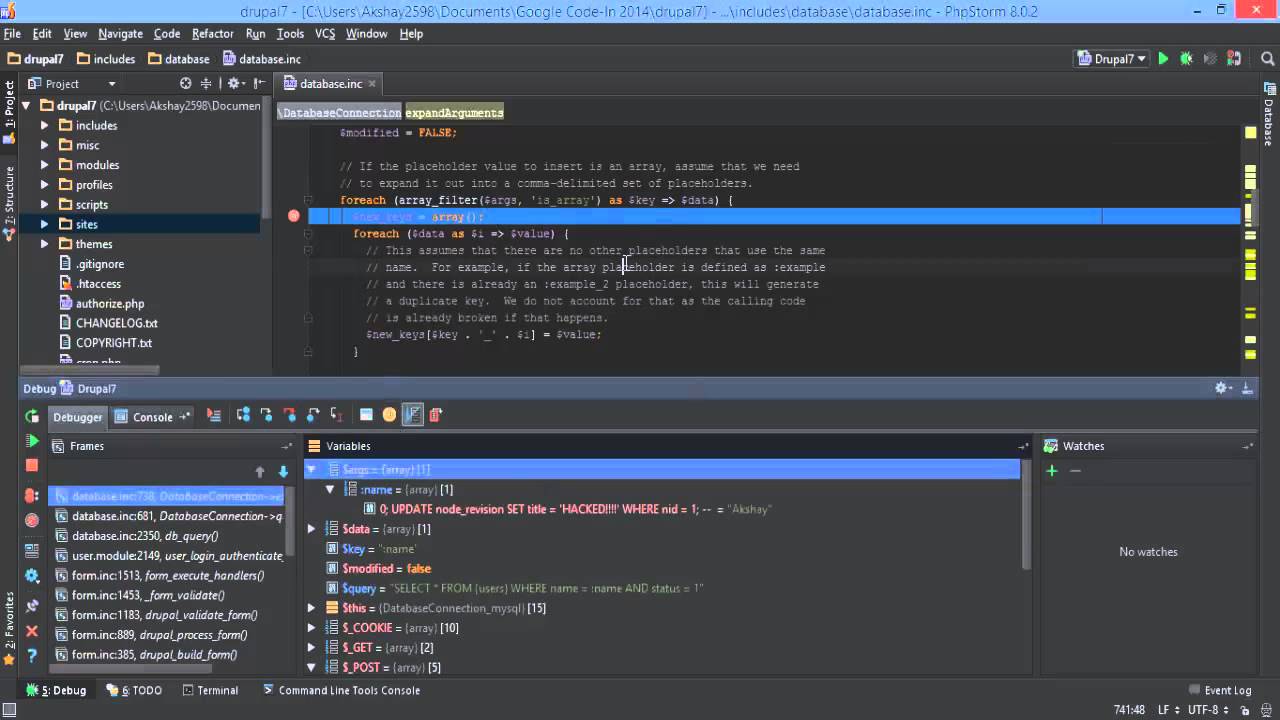The image size is (1280, 720).
Task: Click the Run to Cursor icon
Action: pos(336,415)
